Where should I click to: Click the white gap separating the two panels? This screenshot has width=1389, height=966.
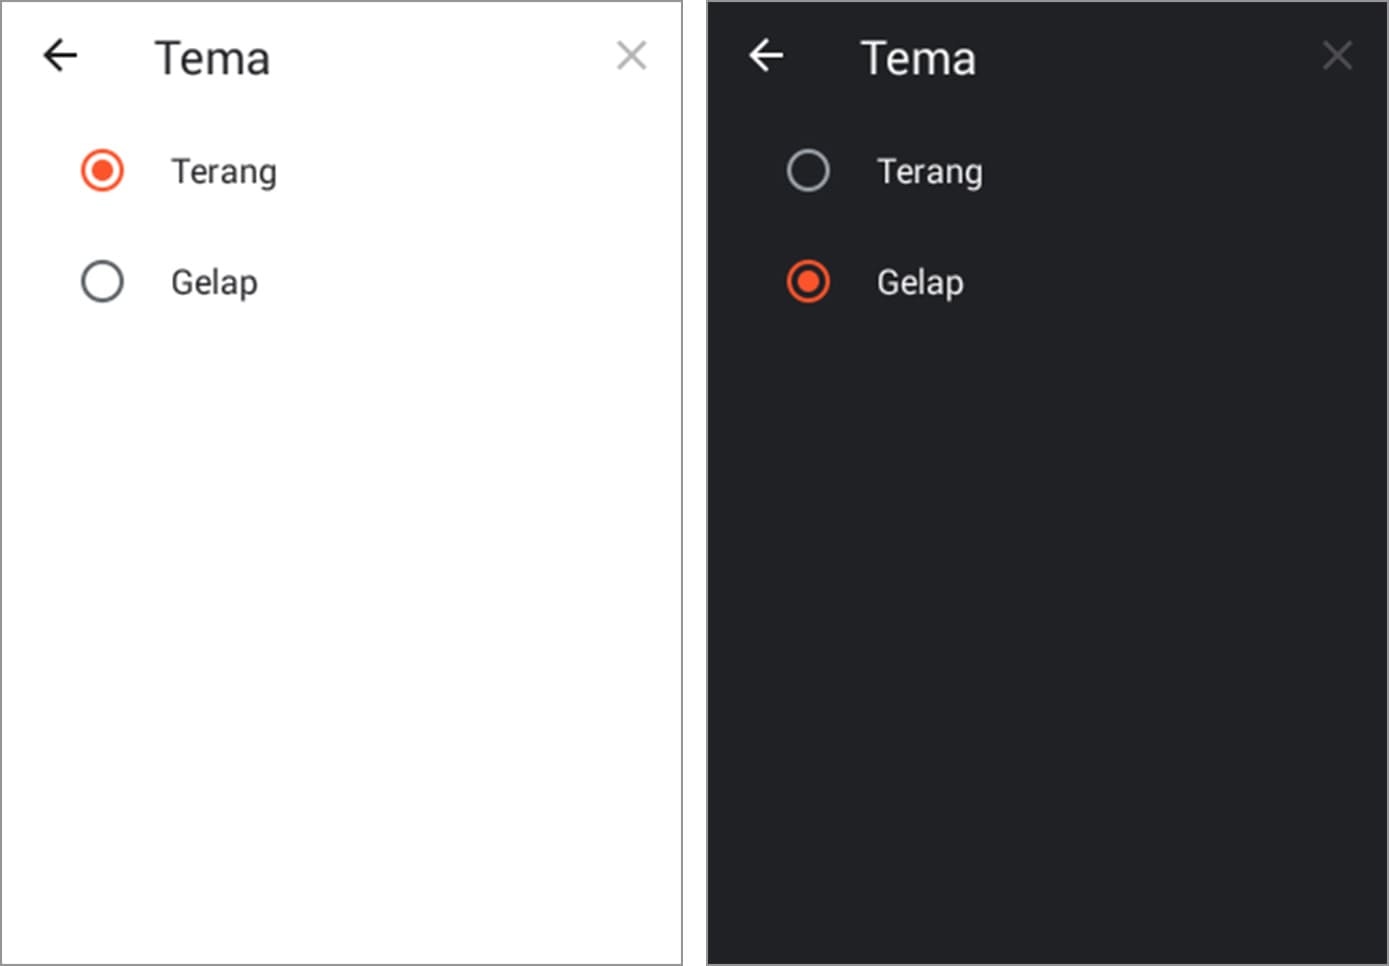point(695,480)
